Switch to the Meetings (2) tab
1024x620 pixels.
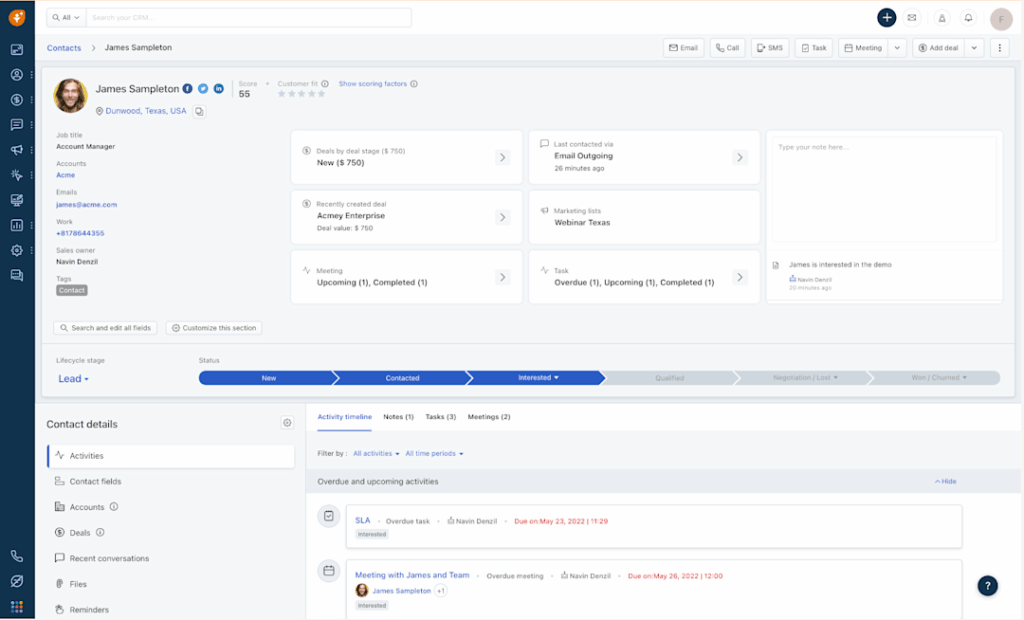point(489,417)
